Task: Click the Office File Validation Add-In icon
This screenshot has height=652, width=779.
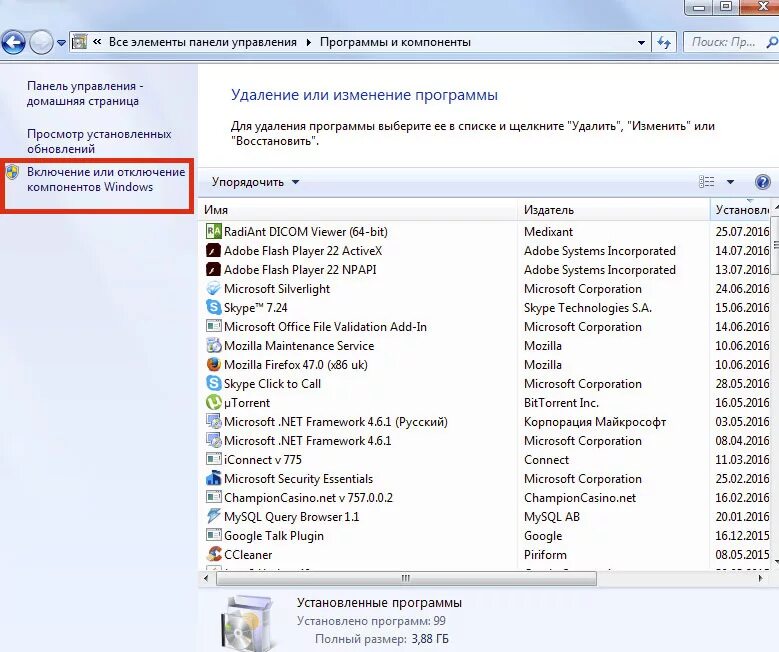Action: tap(214, 326)
